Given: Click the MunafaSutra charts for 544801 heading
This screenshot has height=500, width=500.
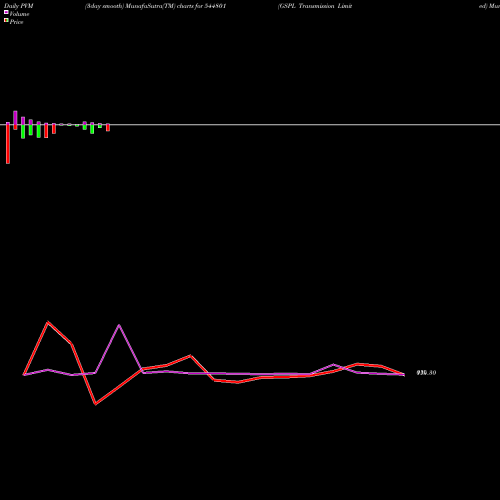Looking at the screenshot, I should [x=155, y=6].
